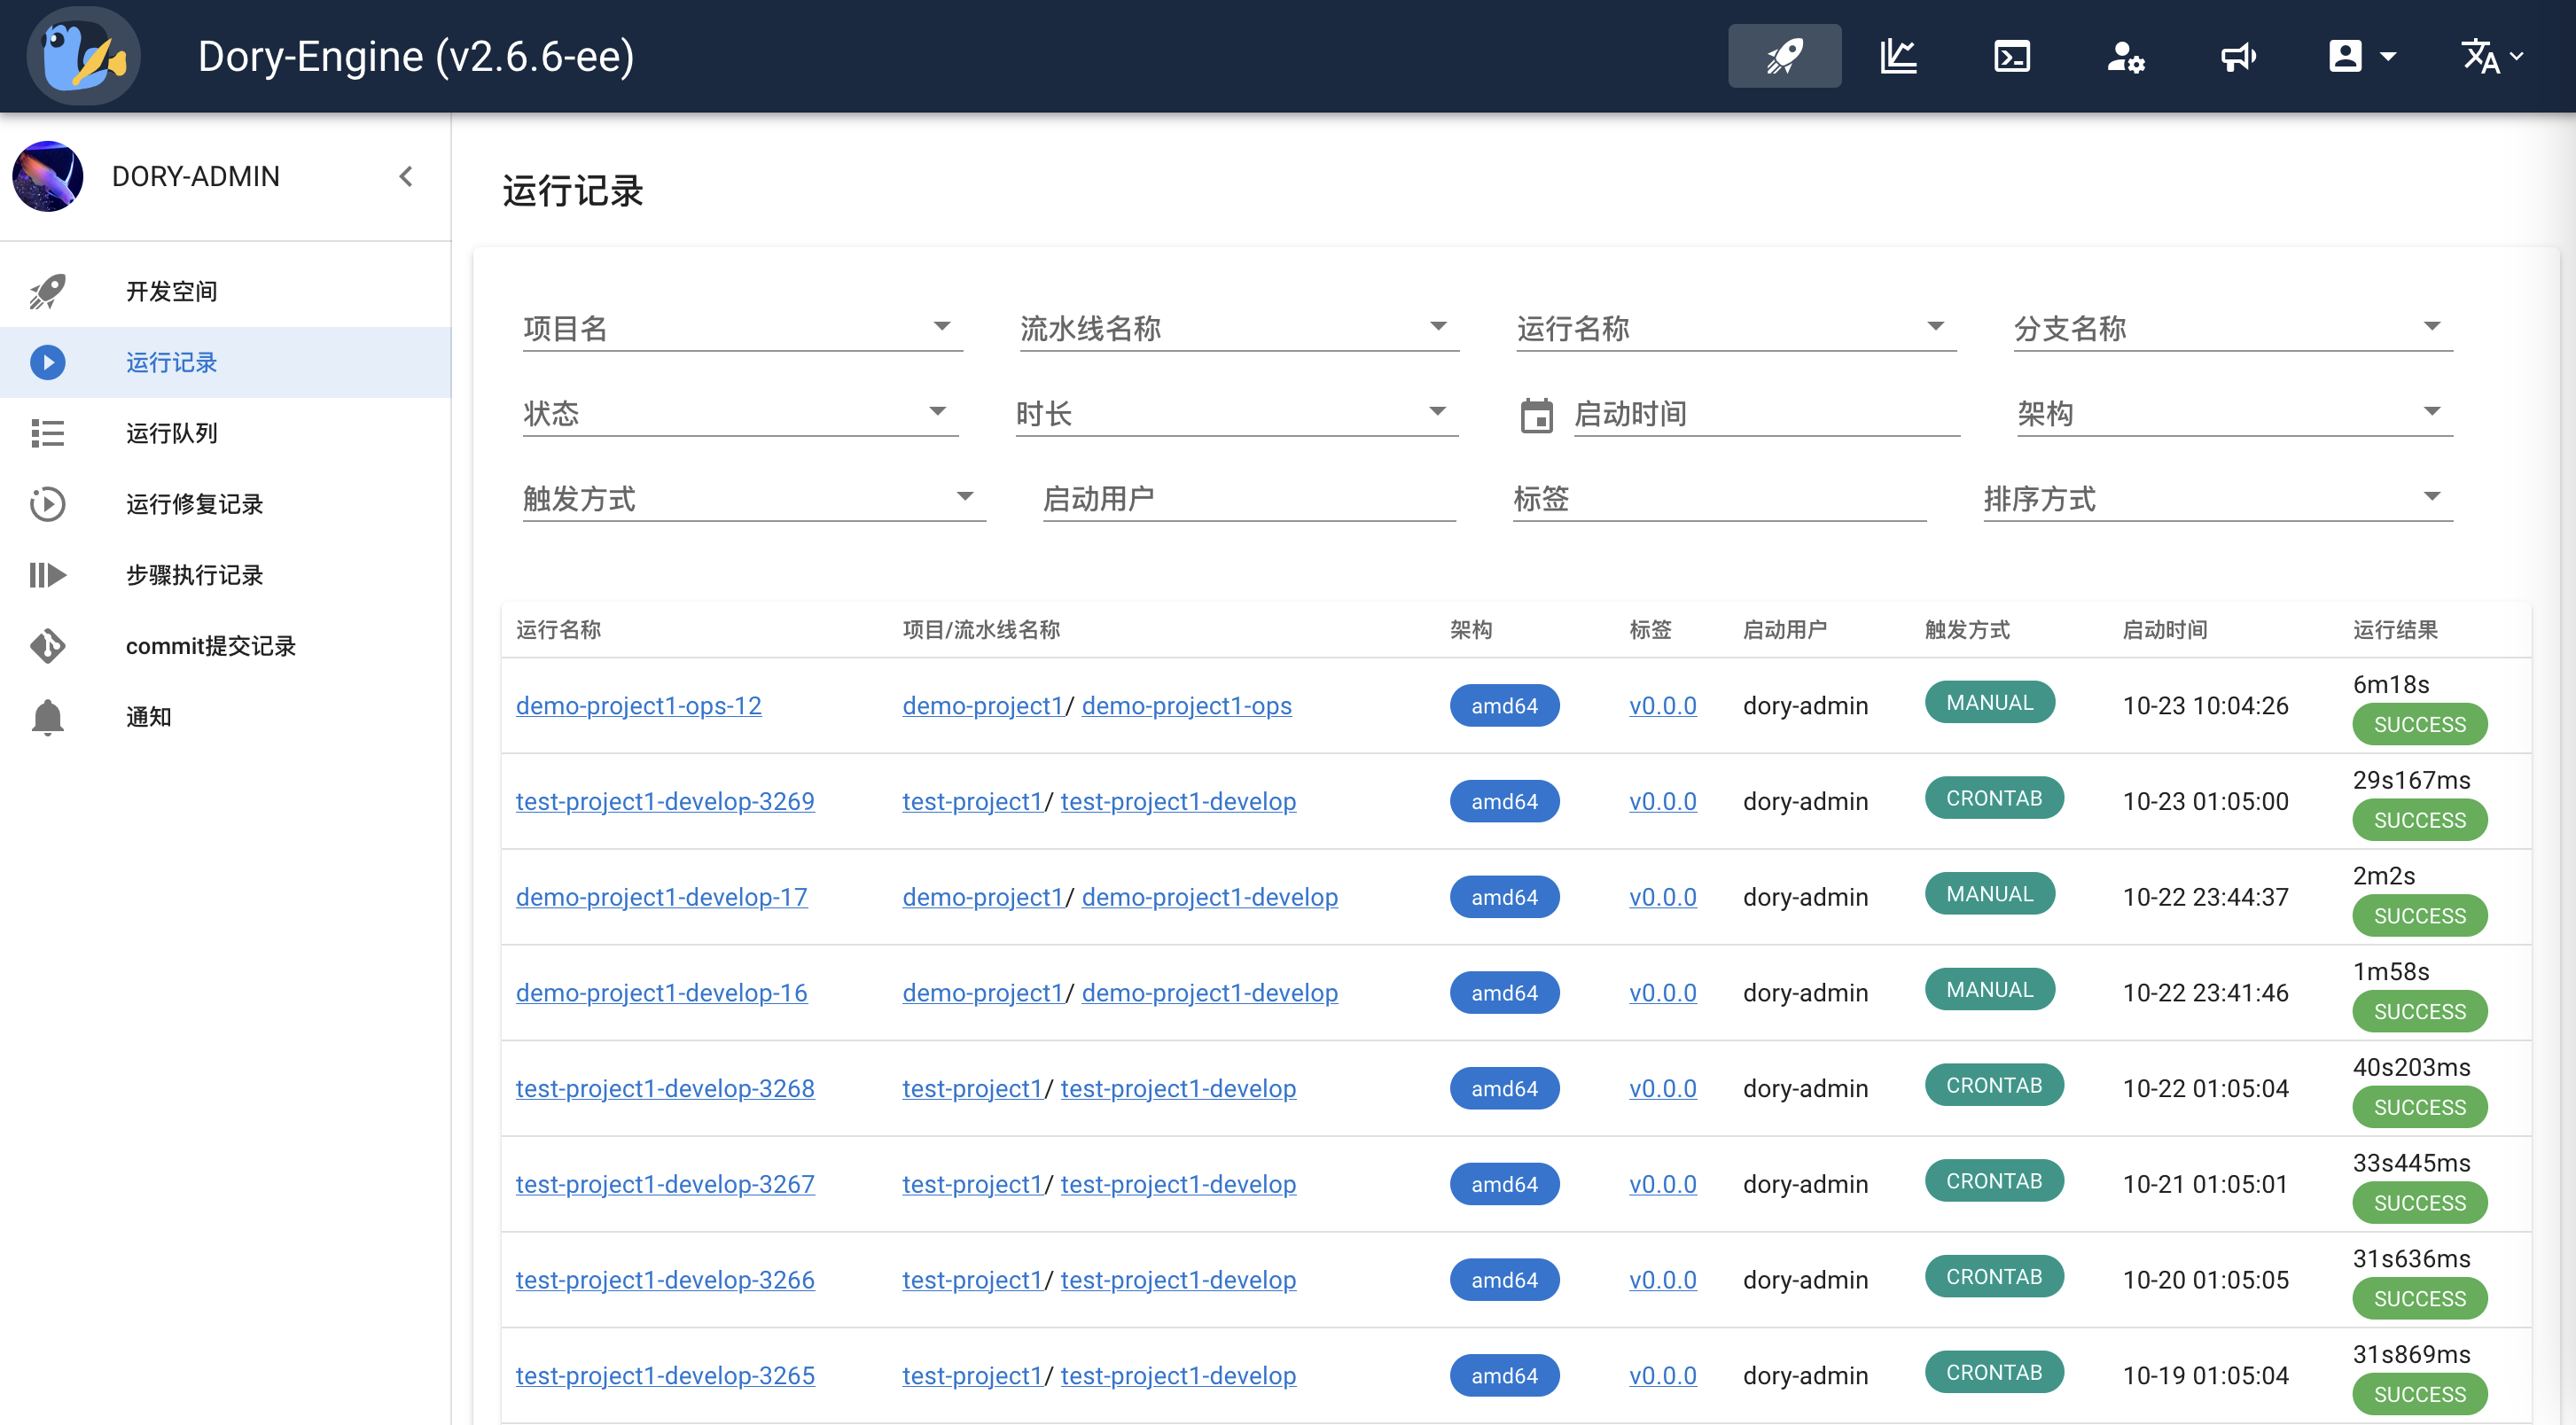The width and height of the screenshot is (2576, 1425).
Task: Open run link demo-project1-ops-12
Action: 638,705
